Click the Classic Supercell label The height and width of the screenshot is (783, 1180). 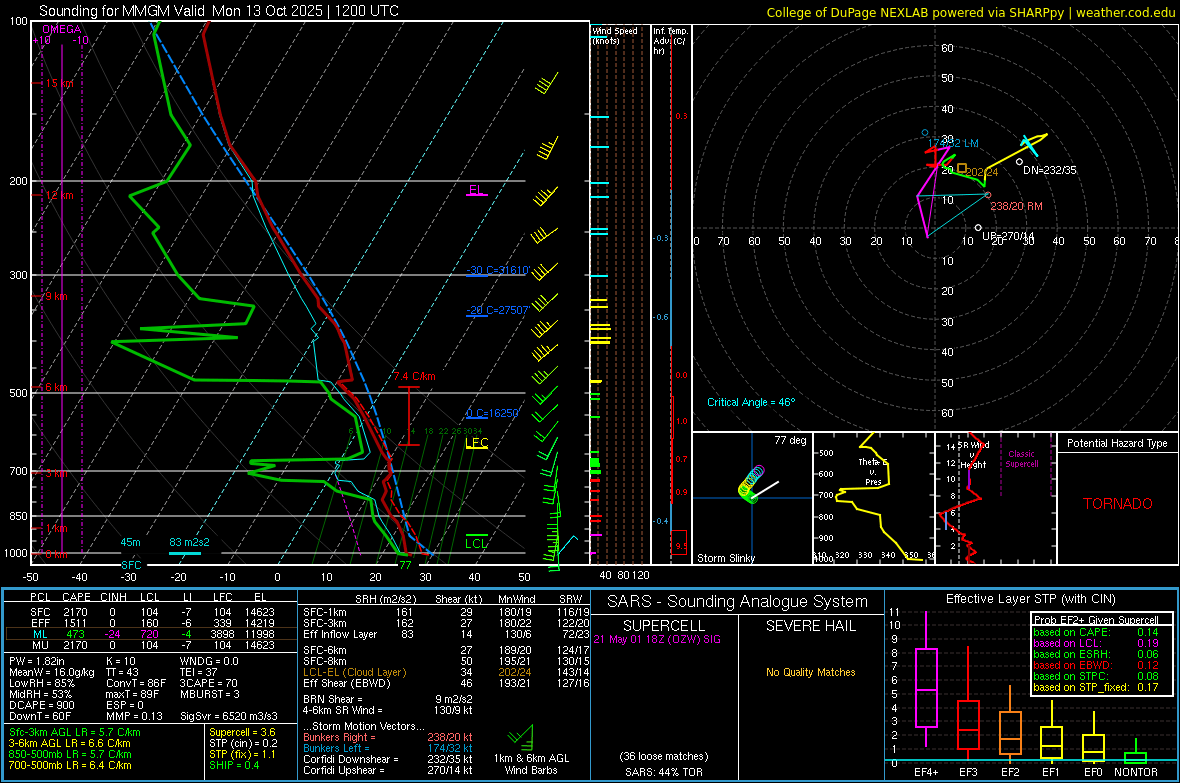[x=1022, y=459]
